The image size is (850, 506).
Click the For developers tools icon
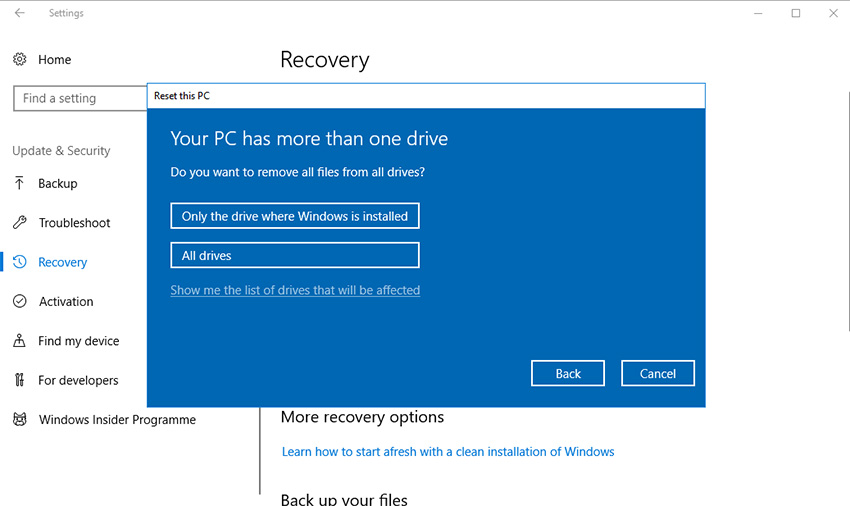pos(20,380)
